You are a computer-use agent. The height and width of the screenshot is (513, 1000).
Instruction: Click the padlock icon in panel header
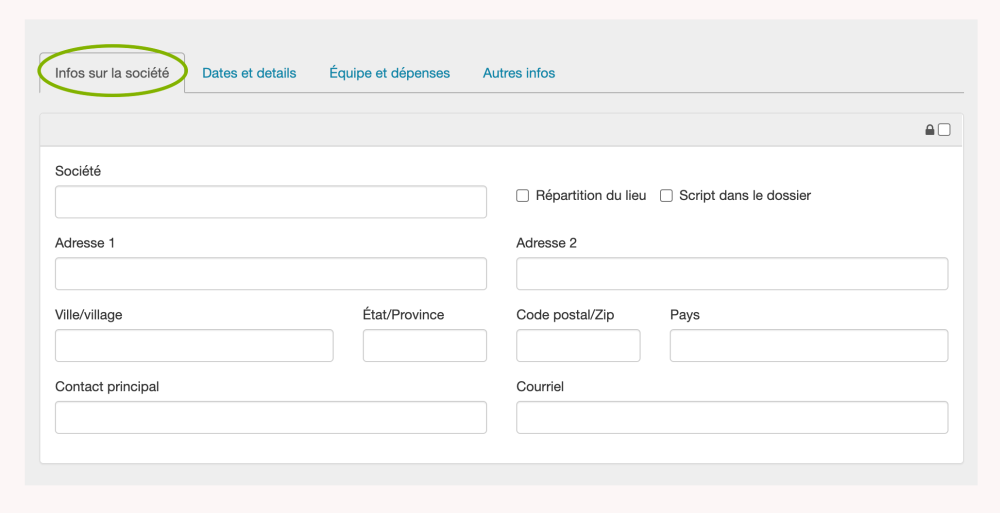[930, 130]
